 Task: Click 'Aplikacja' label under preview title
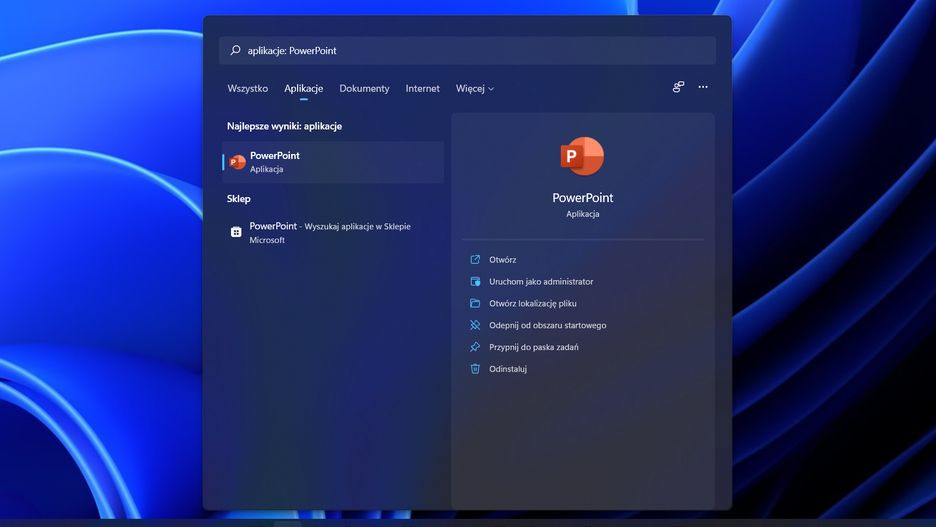[583, 214]
